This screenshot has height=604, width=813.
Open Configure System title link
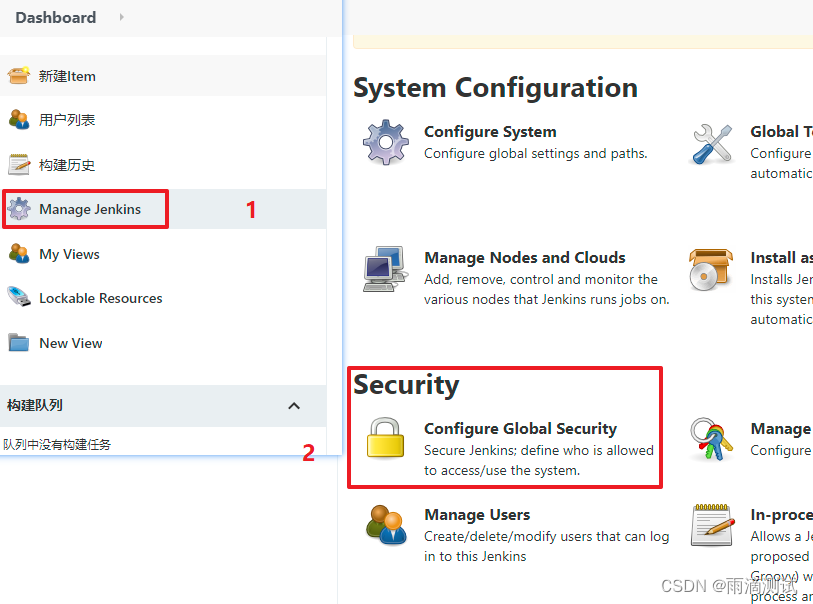point(490,132)
